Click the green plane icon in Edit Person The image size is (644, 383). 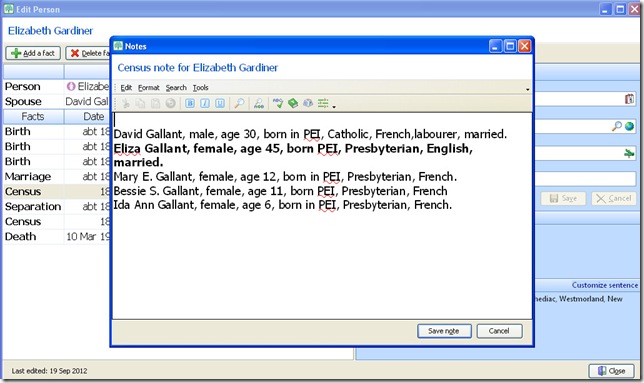[629, 154]
